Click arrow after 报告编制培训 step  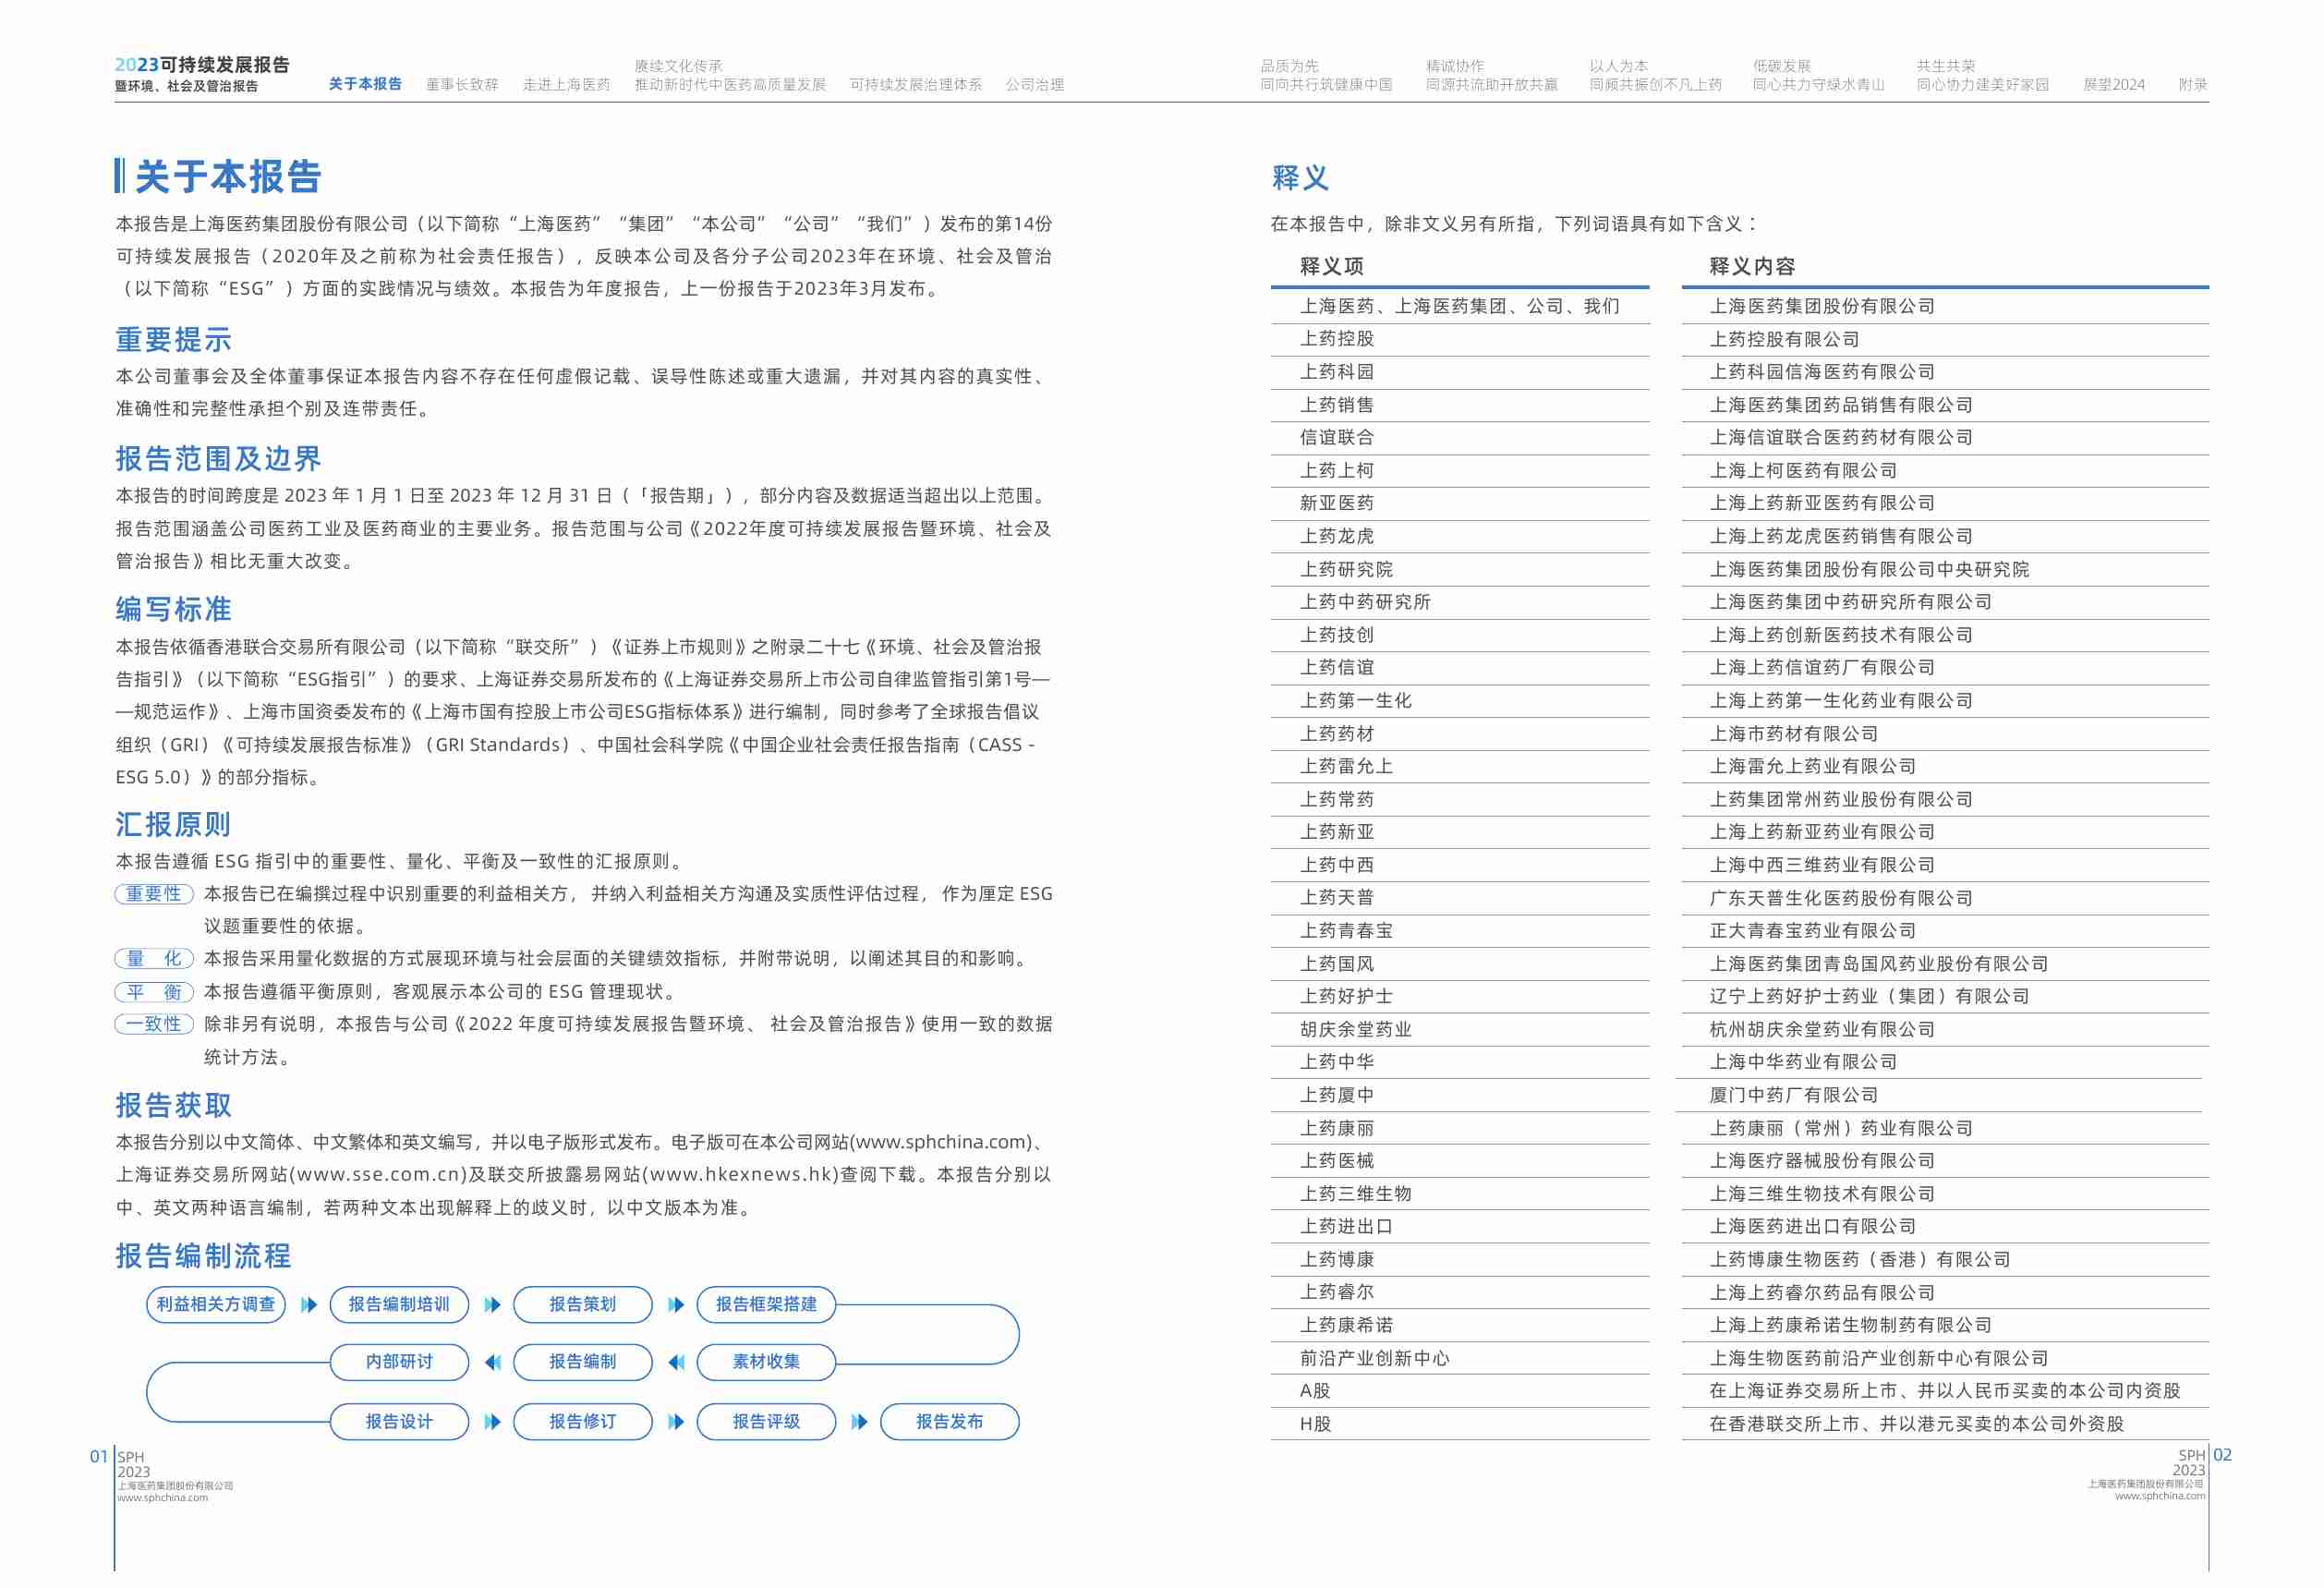pos(492,1305)
